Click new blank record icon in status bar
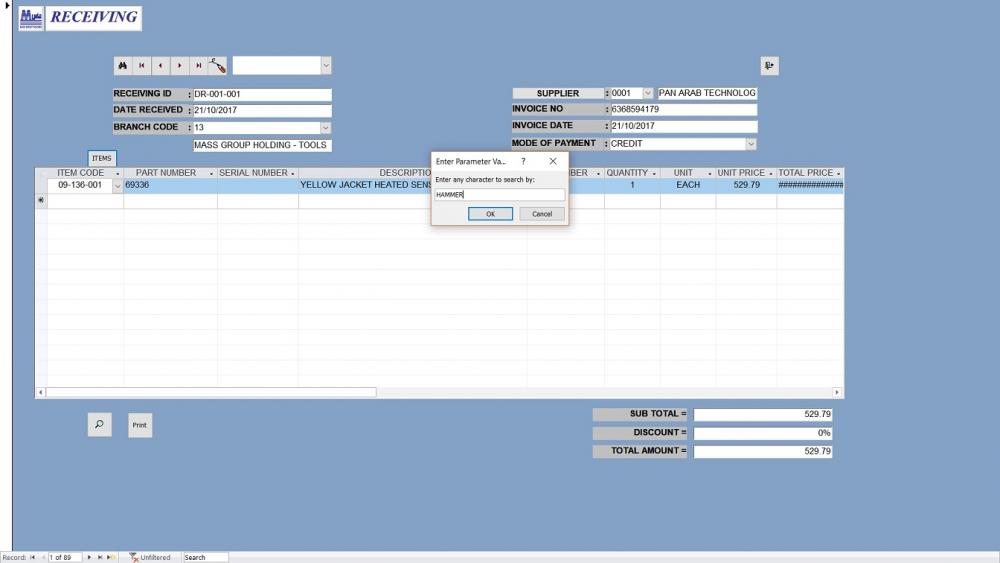The image size is (1000, 563). 111,557
